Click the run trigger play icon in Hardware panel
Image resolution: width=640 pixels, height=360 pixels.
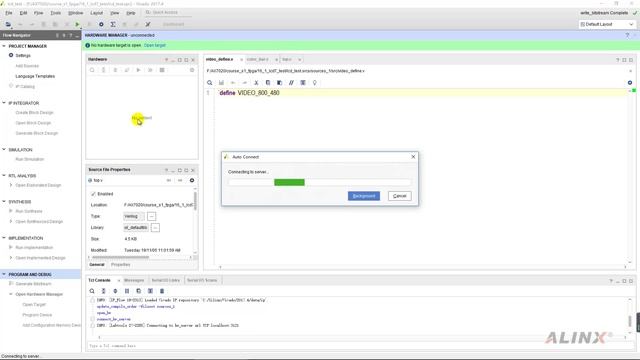tap(138, 70)
